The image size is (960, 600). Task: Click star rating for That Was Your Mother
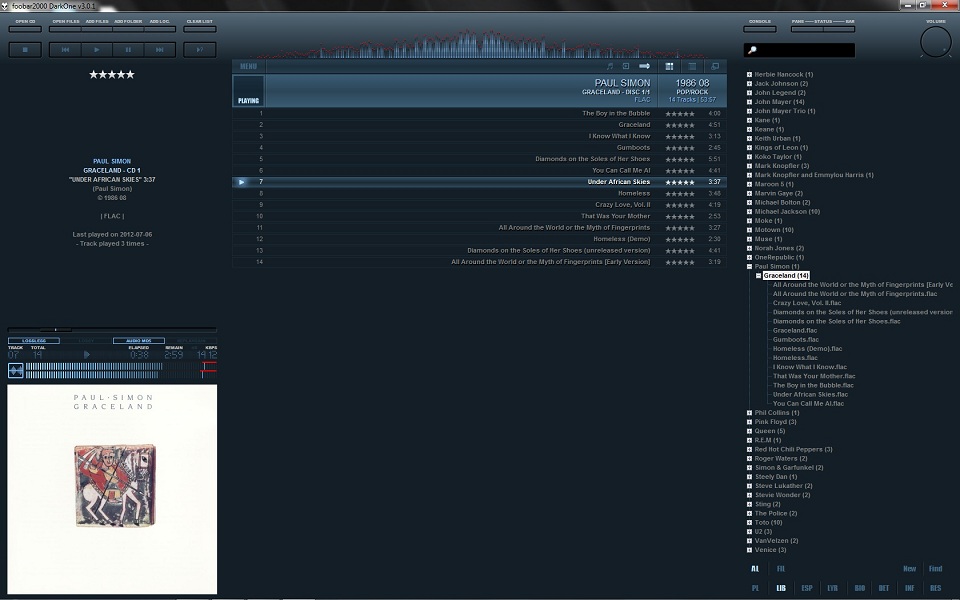(x=680, y=217)
